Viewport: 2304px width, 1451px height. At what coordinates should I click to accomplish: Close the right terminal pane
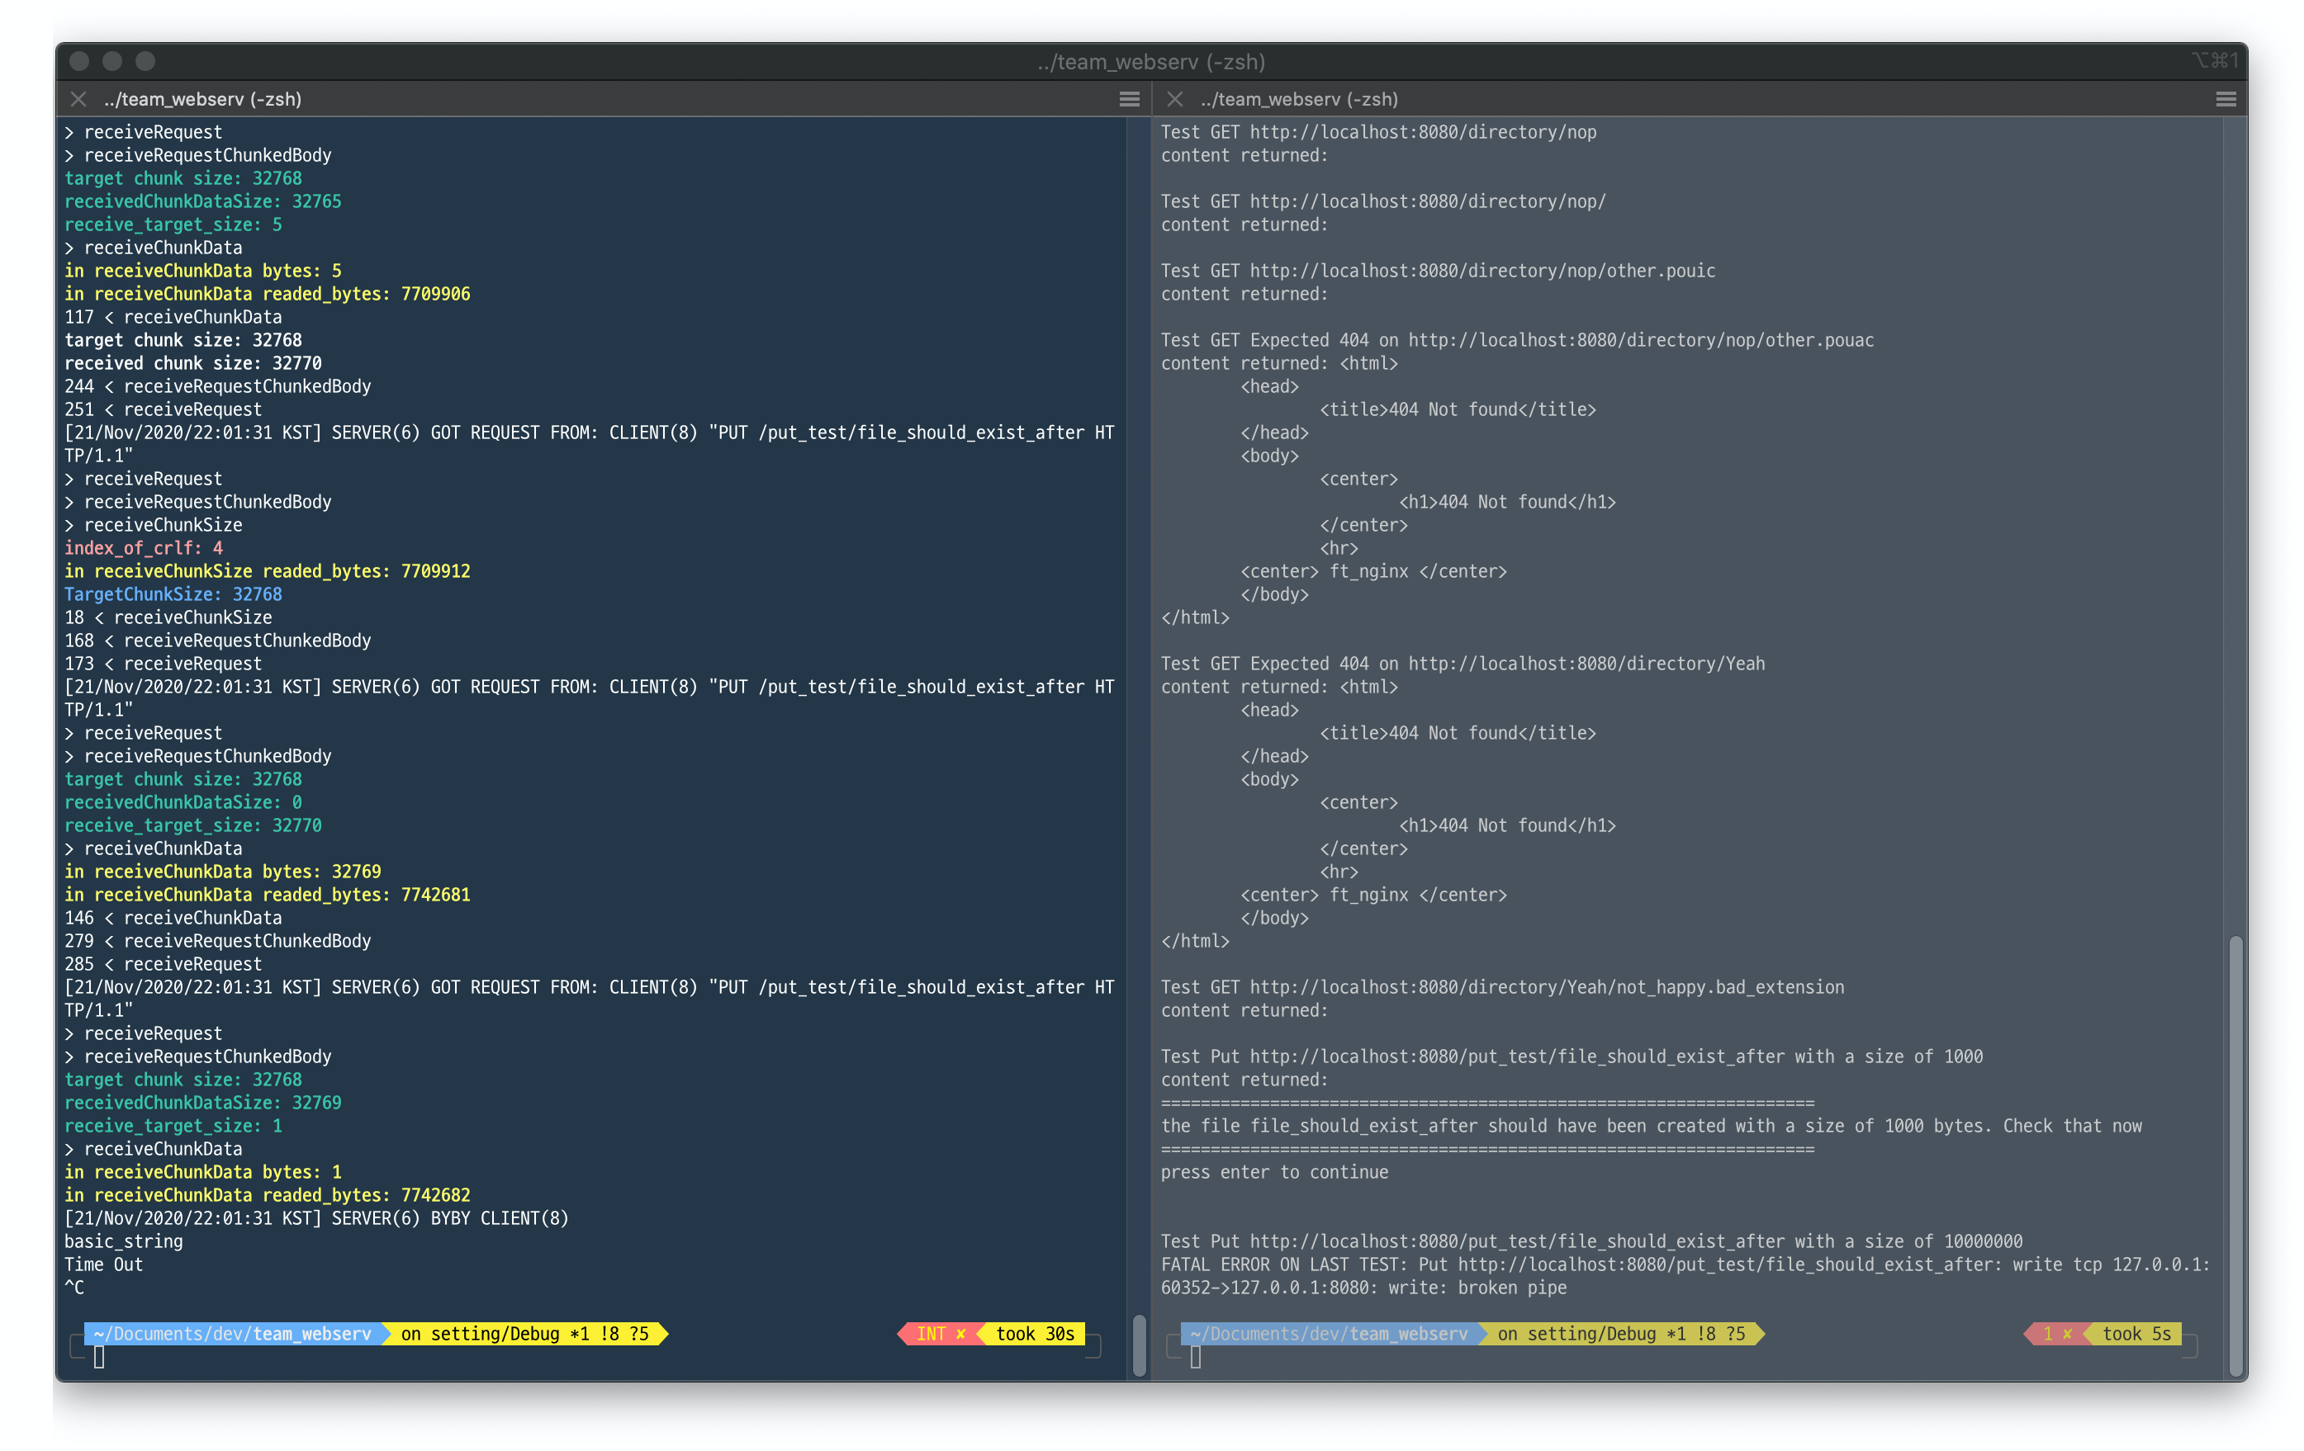(1175, 99)
